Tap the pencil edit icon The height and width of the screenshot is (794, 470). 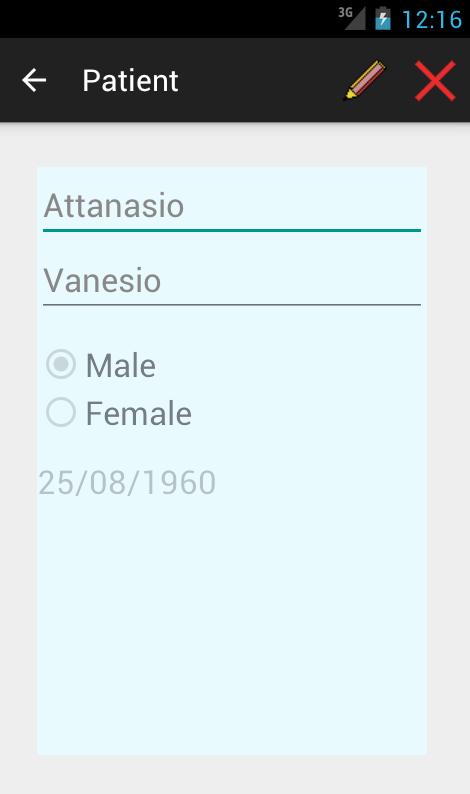coord(365,80)
